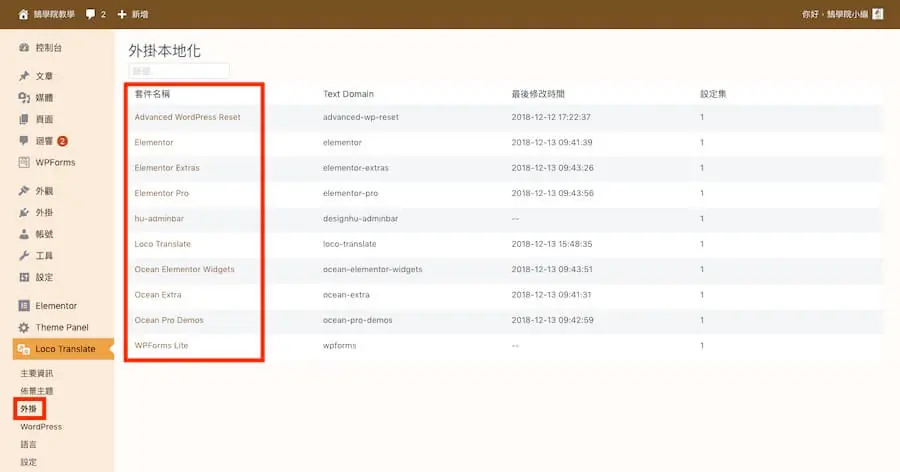900x472 pixels.
Task: Click the users person icon in sidebar
Action: pos(24,234)
